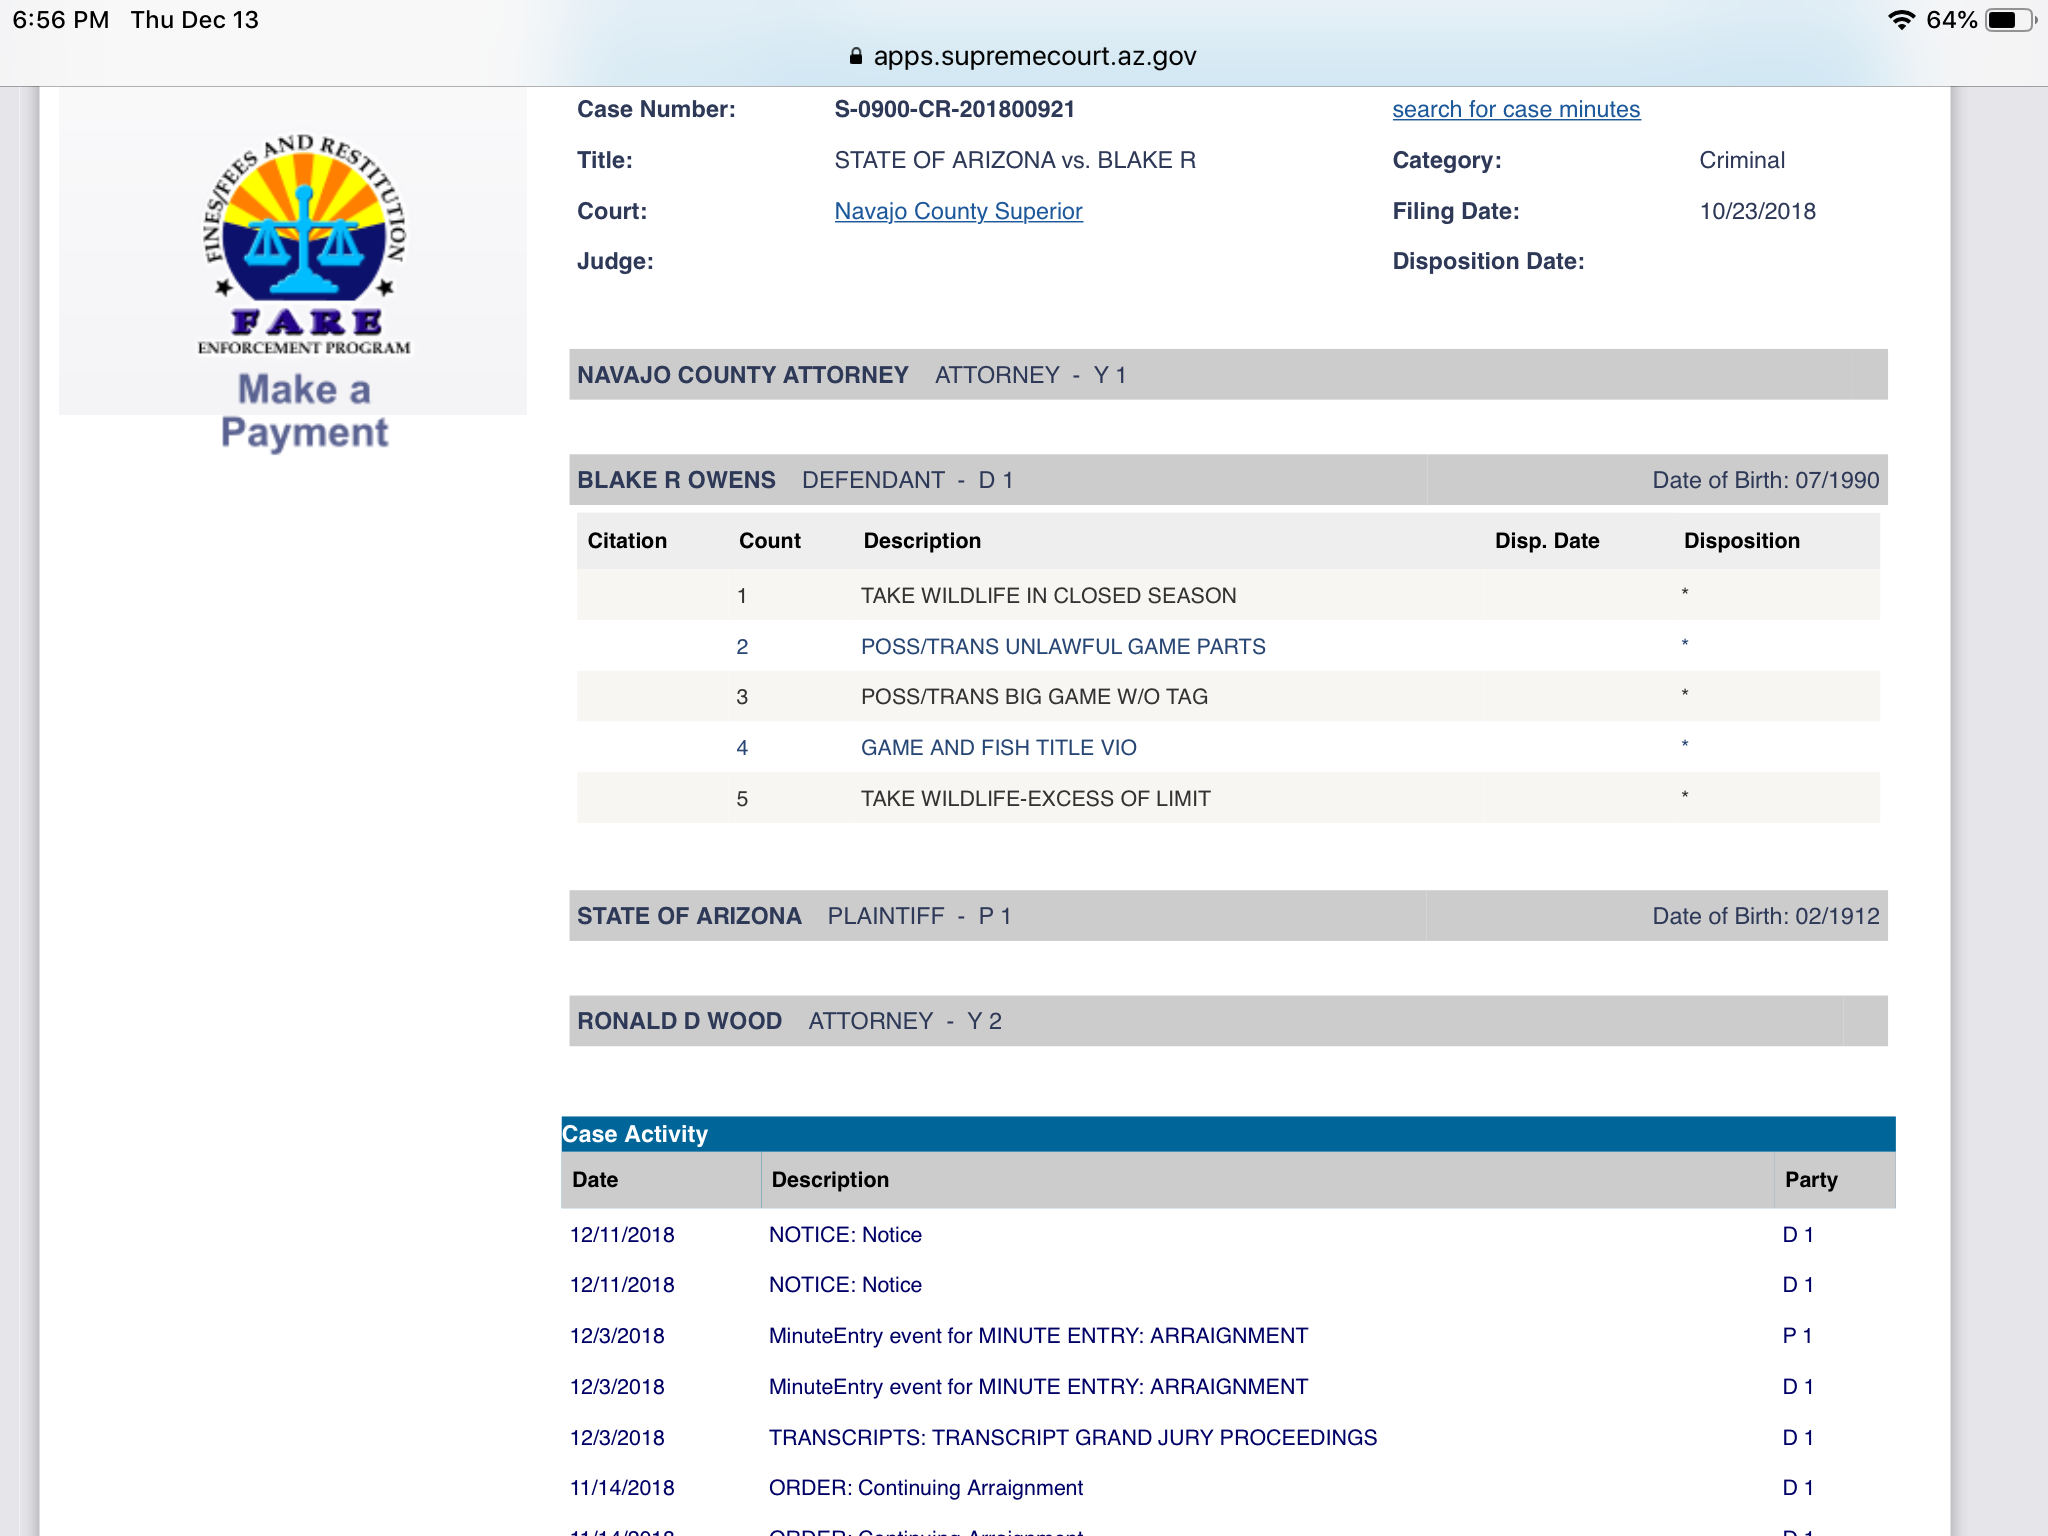Select POSS/TRANS BIG GAME W/O TAG row
The width and height of the screenshot is (2048, 1536).
click(1228, 697)
